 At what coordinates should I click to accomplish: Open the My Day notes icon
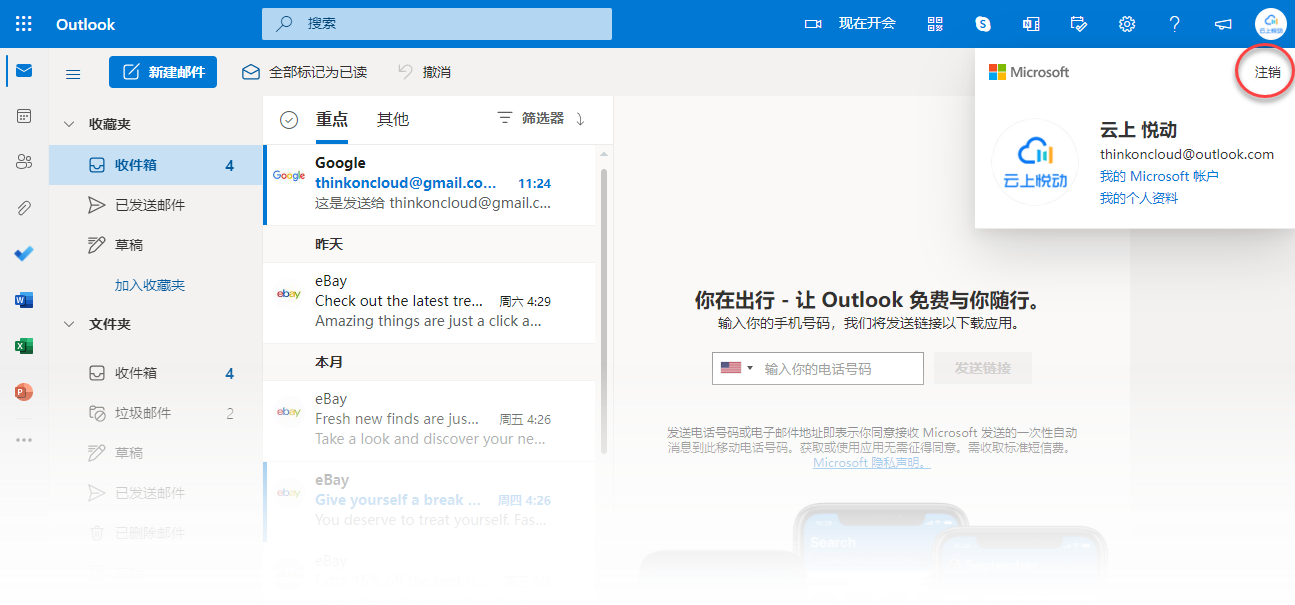[x=1079, y=24]
